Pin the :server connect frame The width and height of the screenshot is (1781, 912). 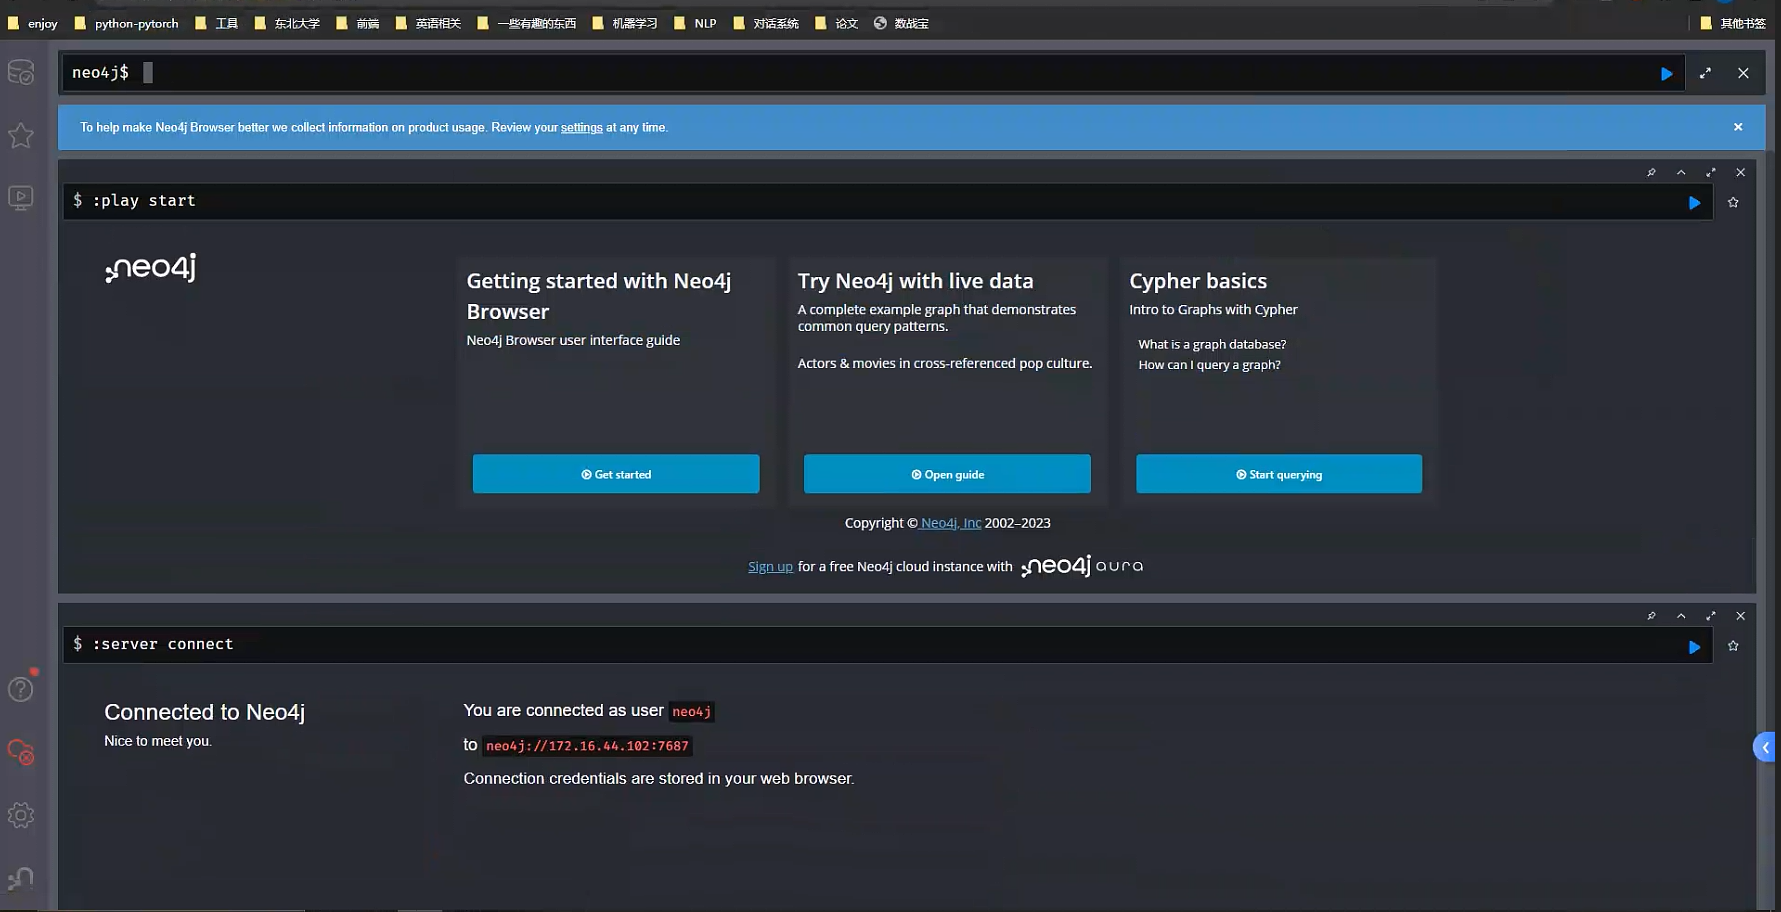[x=1651, y=616]
